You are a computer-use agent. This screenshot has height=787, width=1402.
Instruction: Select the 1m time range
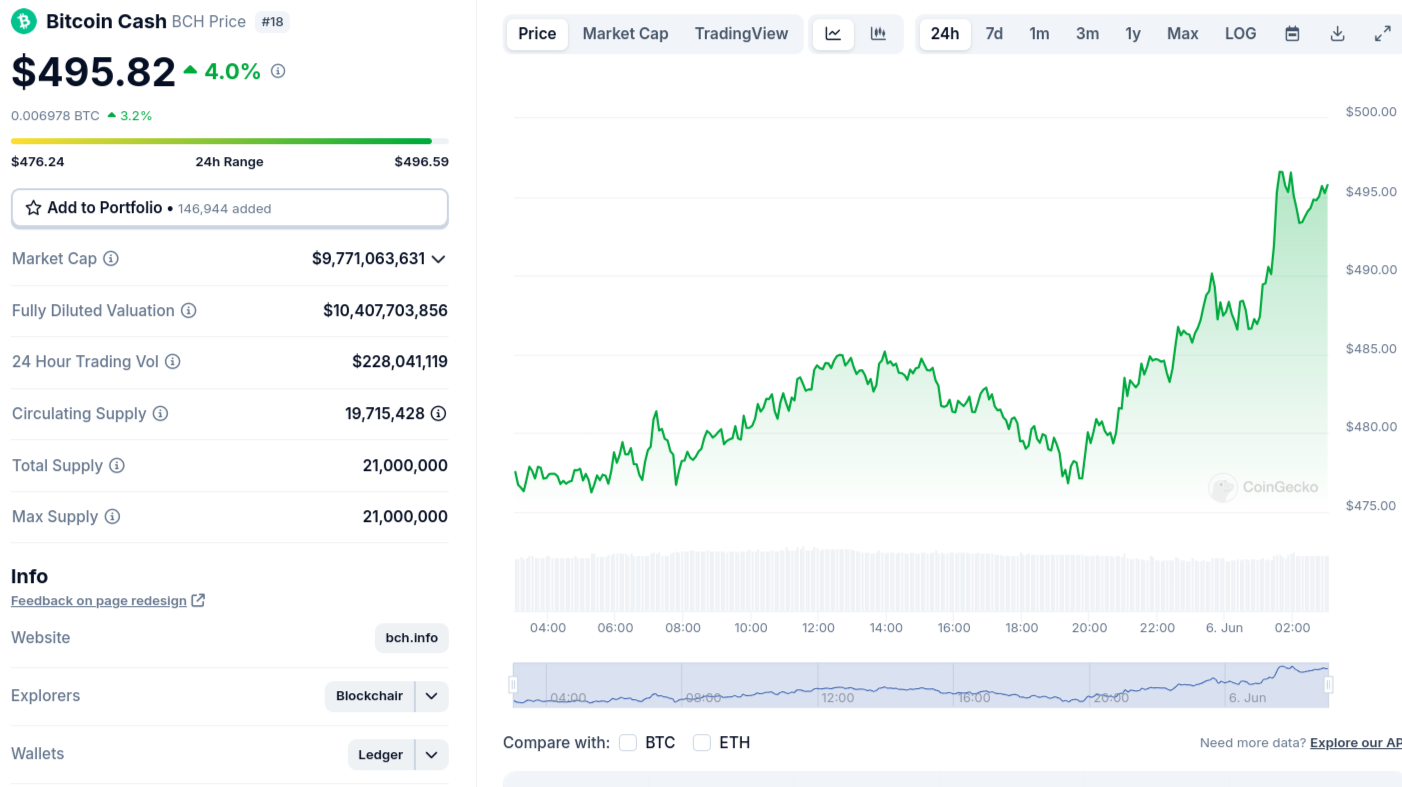coord(1039,33)
